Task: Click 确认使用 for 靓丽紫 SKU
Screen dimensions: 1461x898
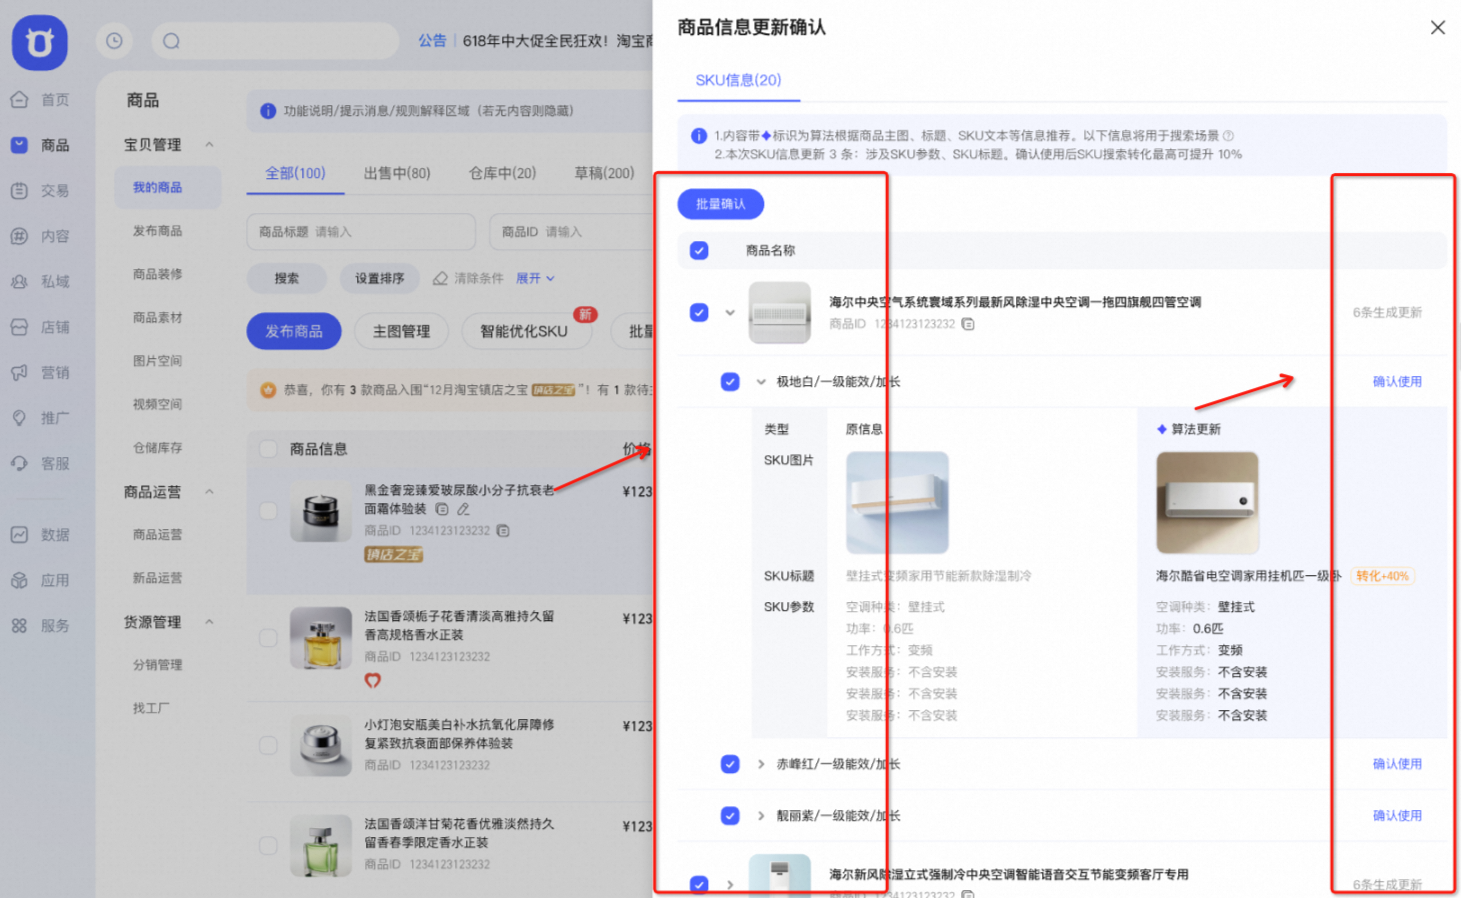Action: click(x=1397, y=815)
